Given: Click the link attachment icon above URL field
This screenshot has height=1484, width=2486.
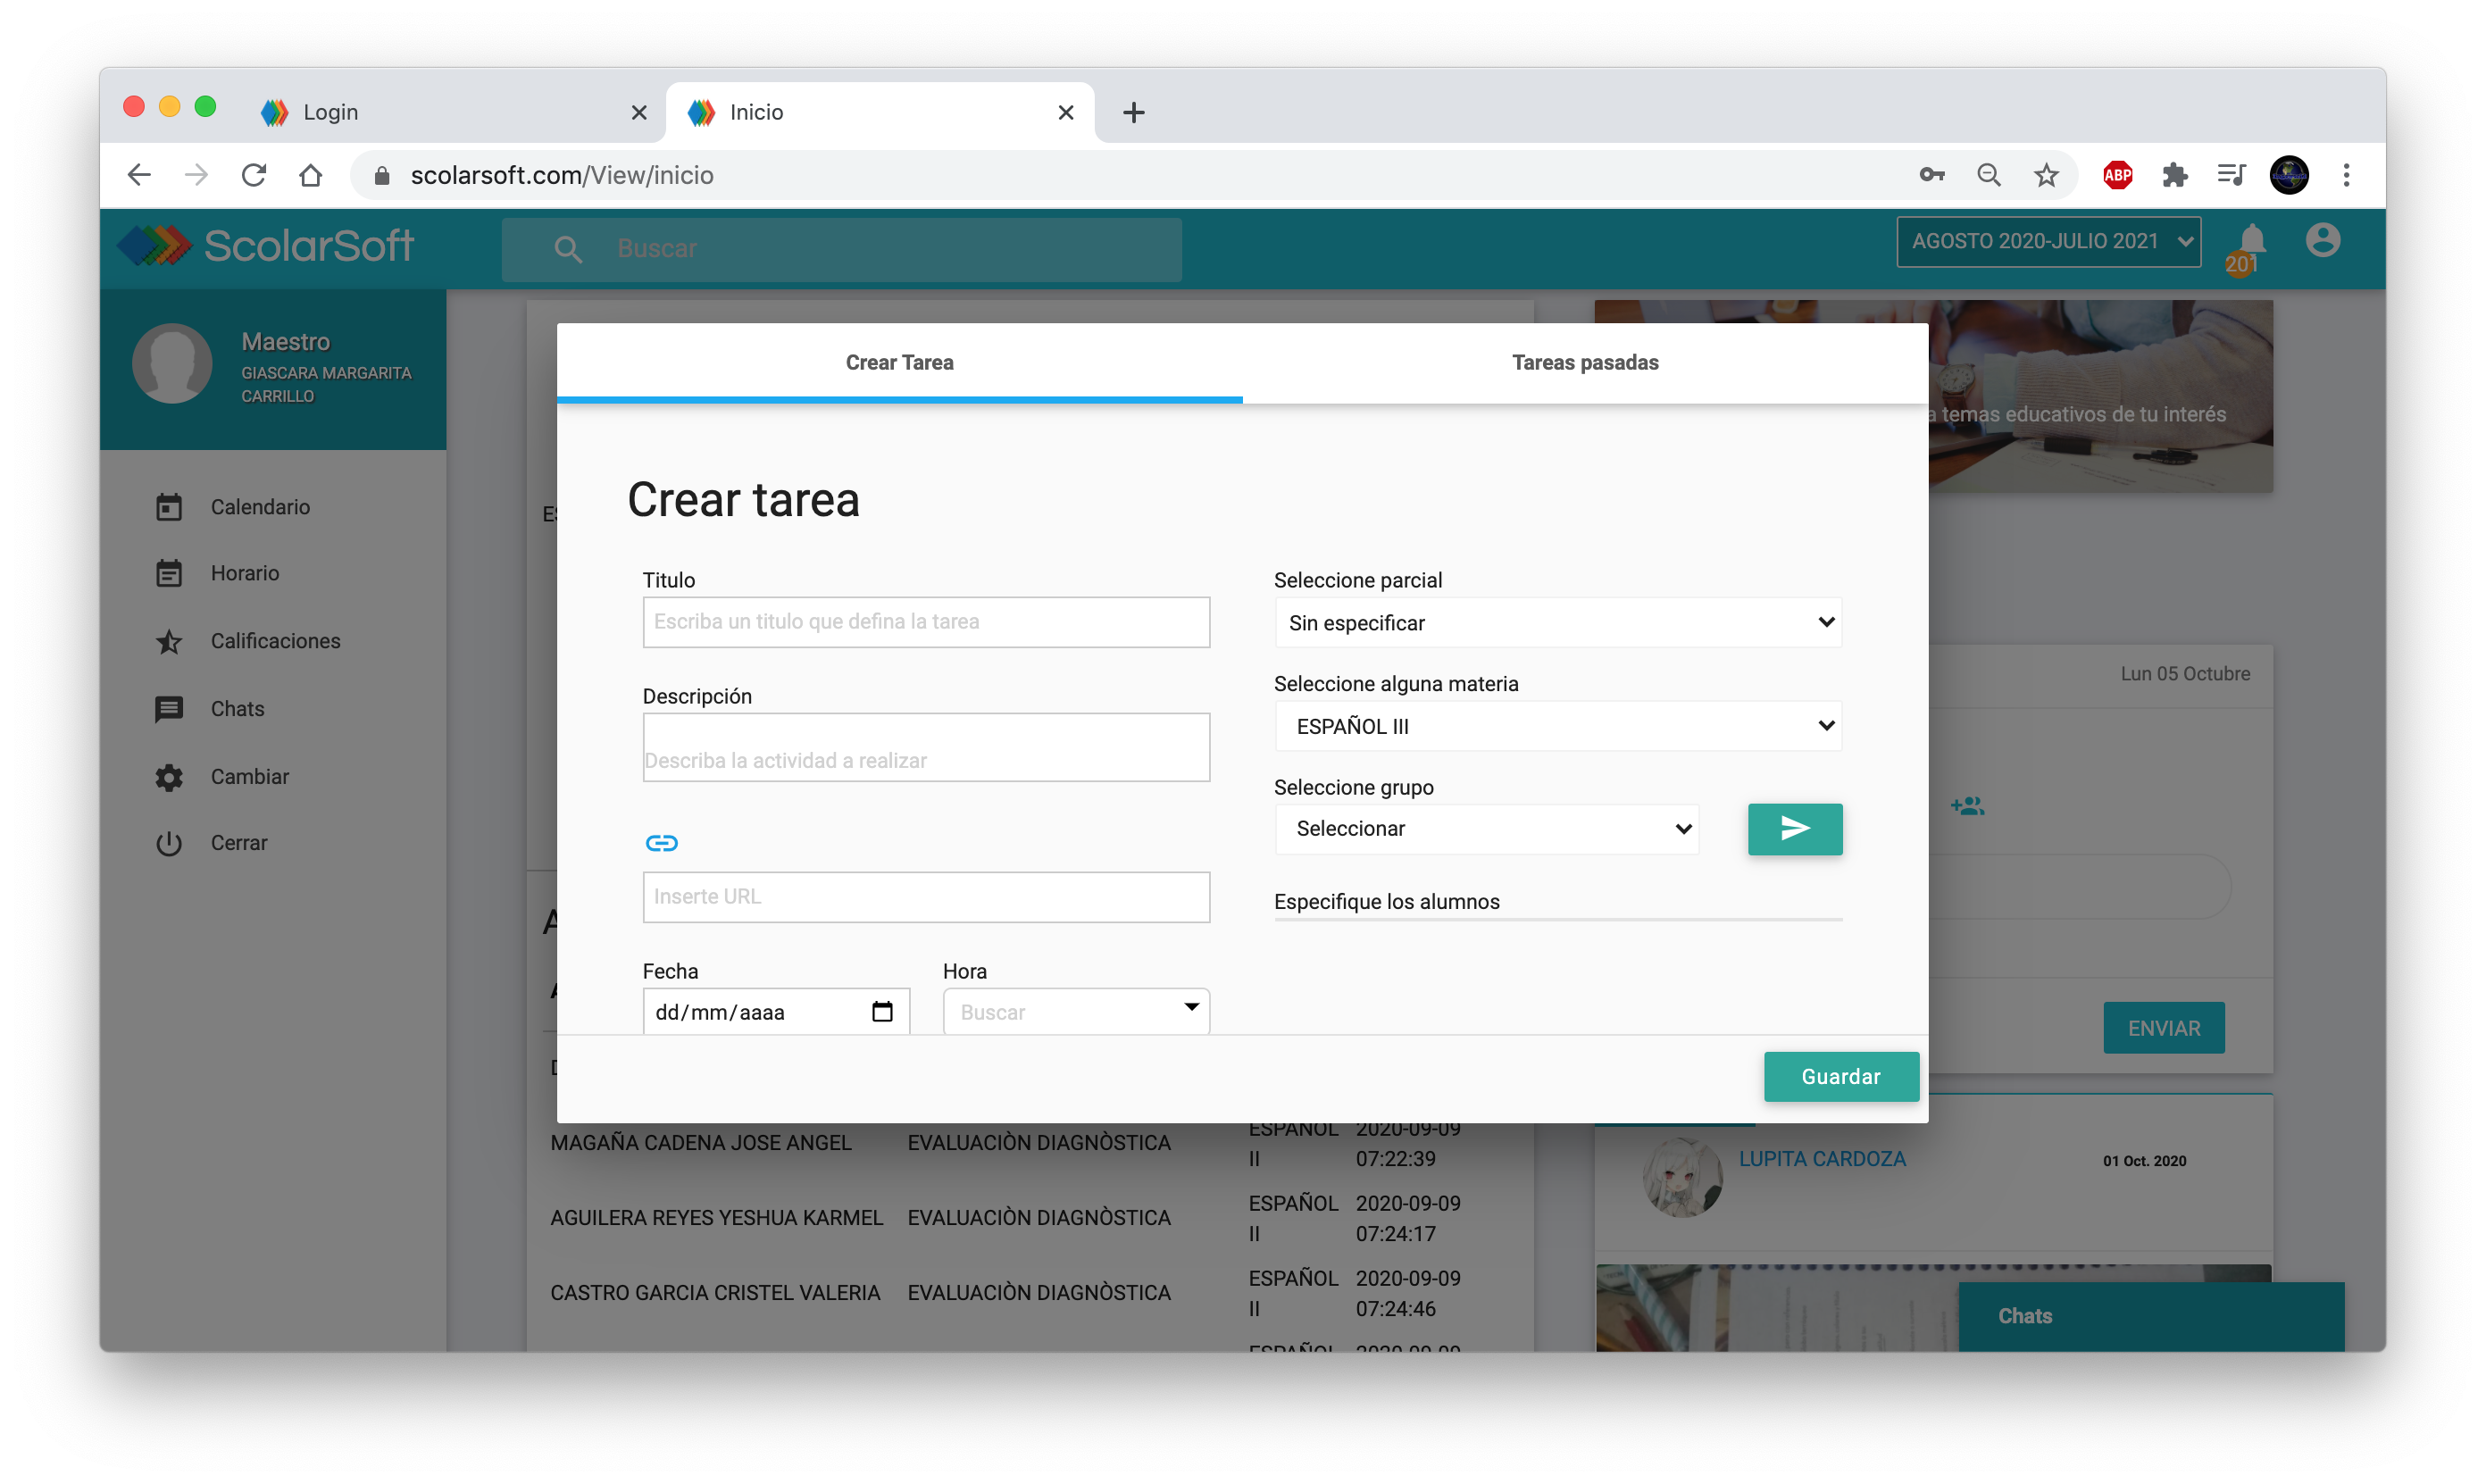Looking at the screenshot, I should [661, 843].
